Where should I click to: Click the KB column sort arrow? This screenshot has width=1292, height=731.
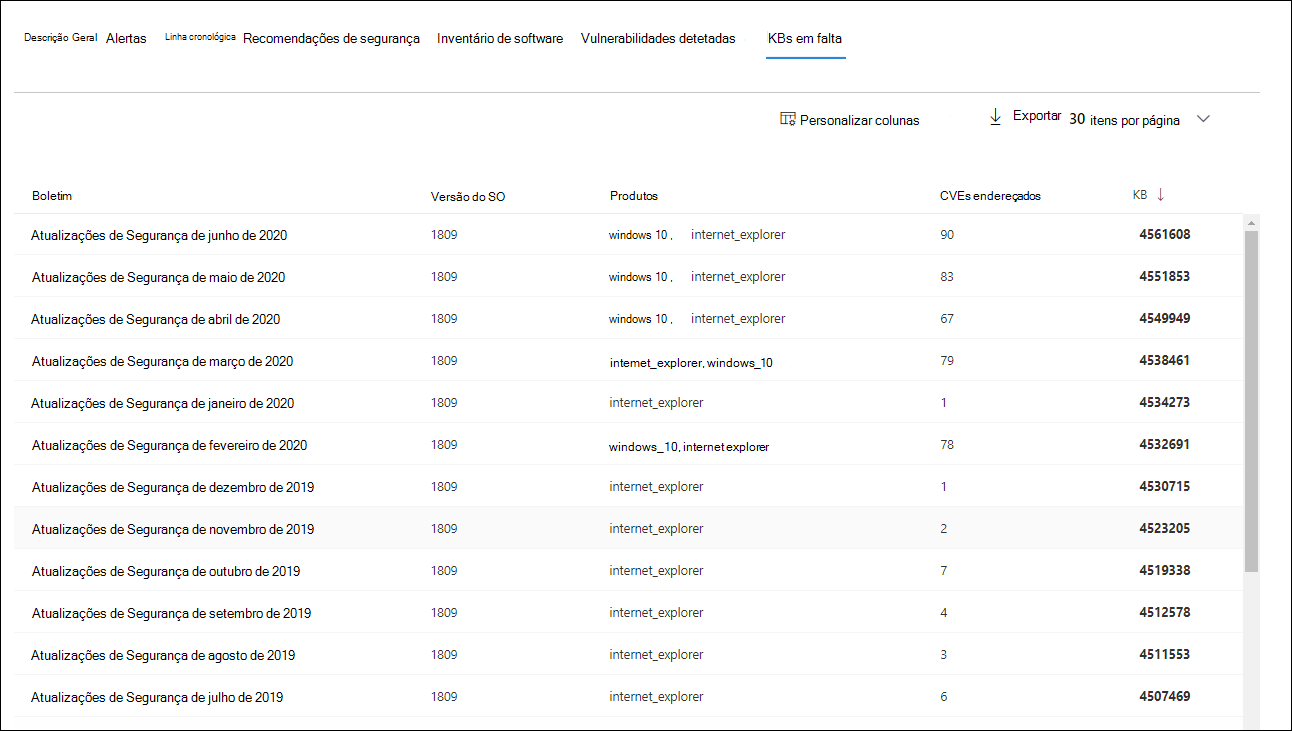coord(1160,195)
